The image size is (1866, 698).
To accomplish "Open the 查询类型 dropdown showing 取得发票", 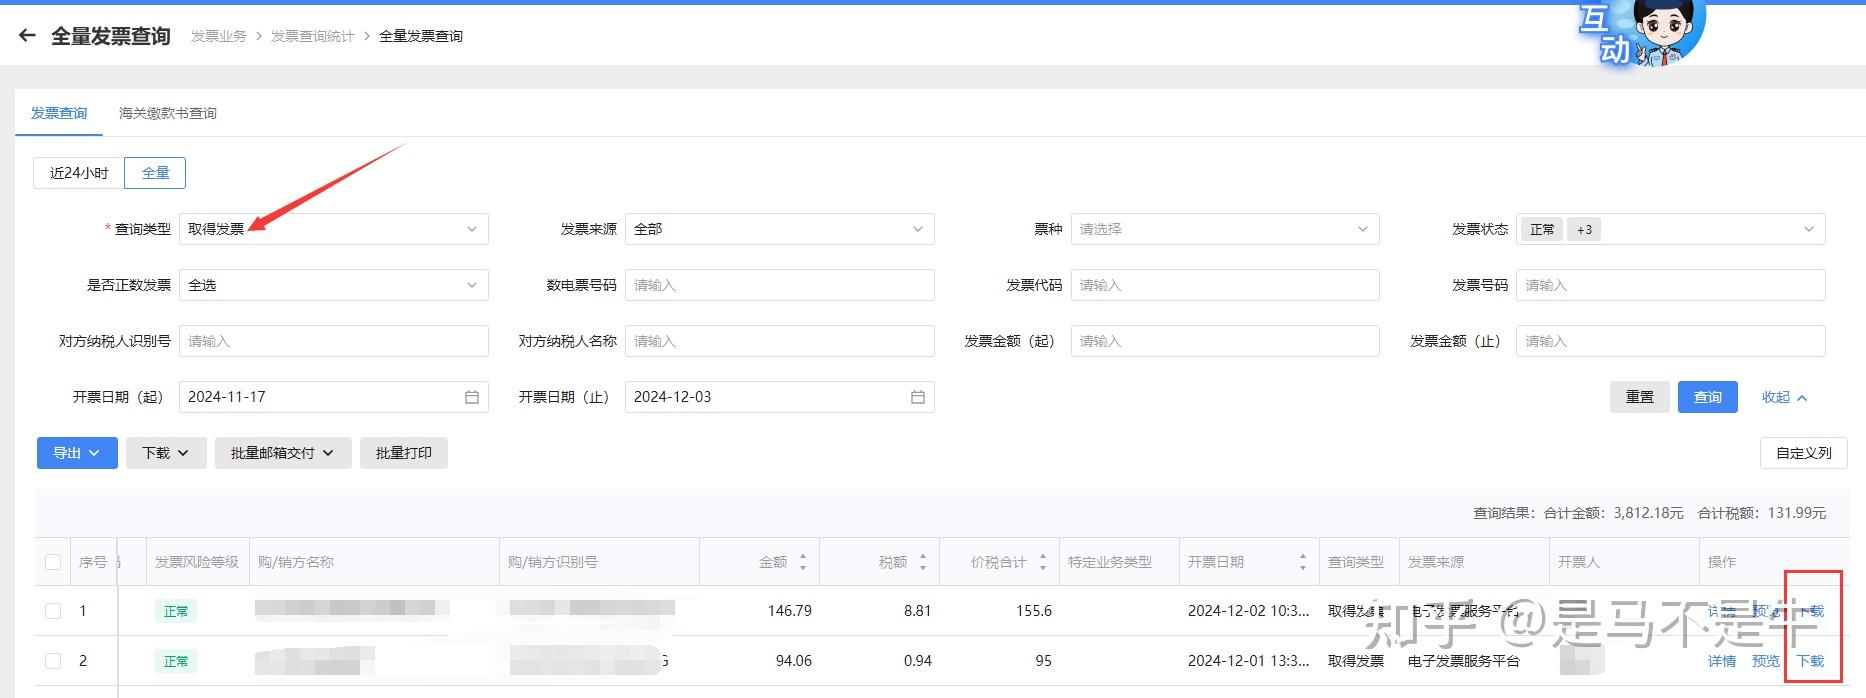I will [x=334, y=229].
